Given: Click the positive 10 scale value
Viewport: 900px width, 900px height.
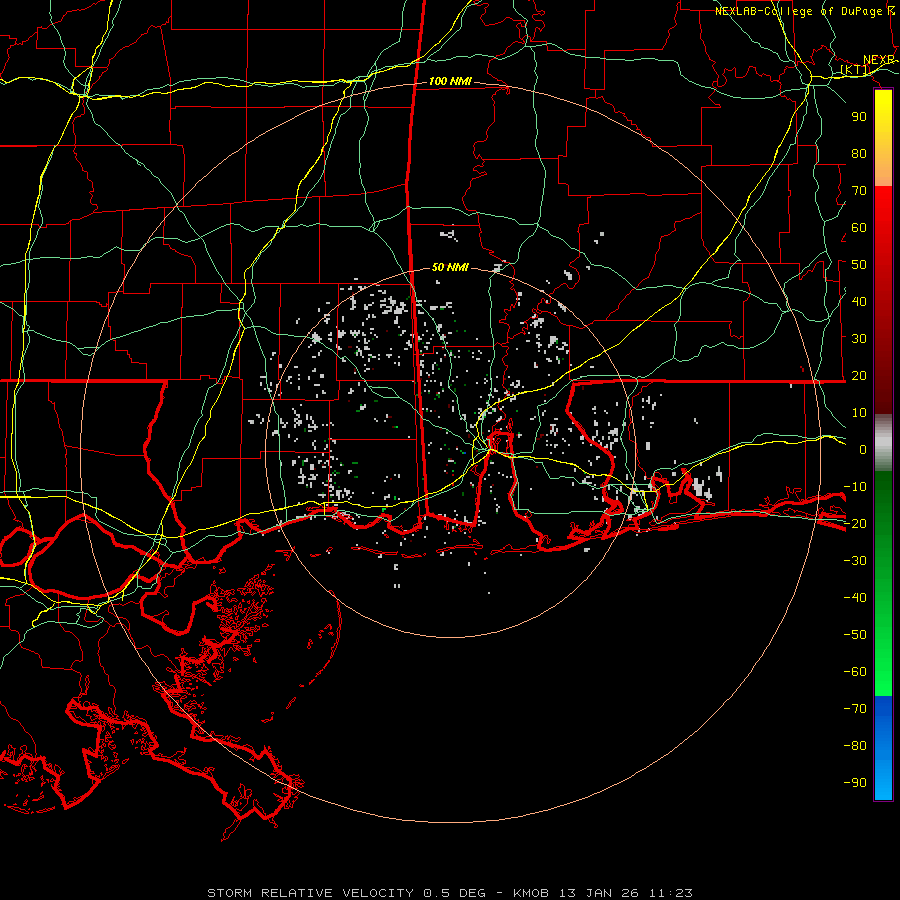Looking at the screenshot, I should (x=859, y=413).
